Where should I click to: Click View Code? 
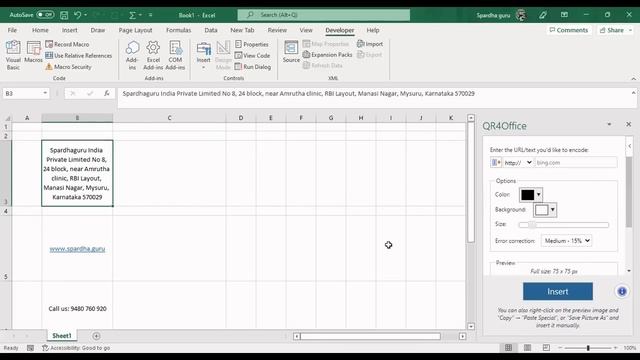[x=252, y=55]
